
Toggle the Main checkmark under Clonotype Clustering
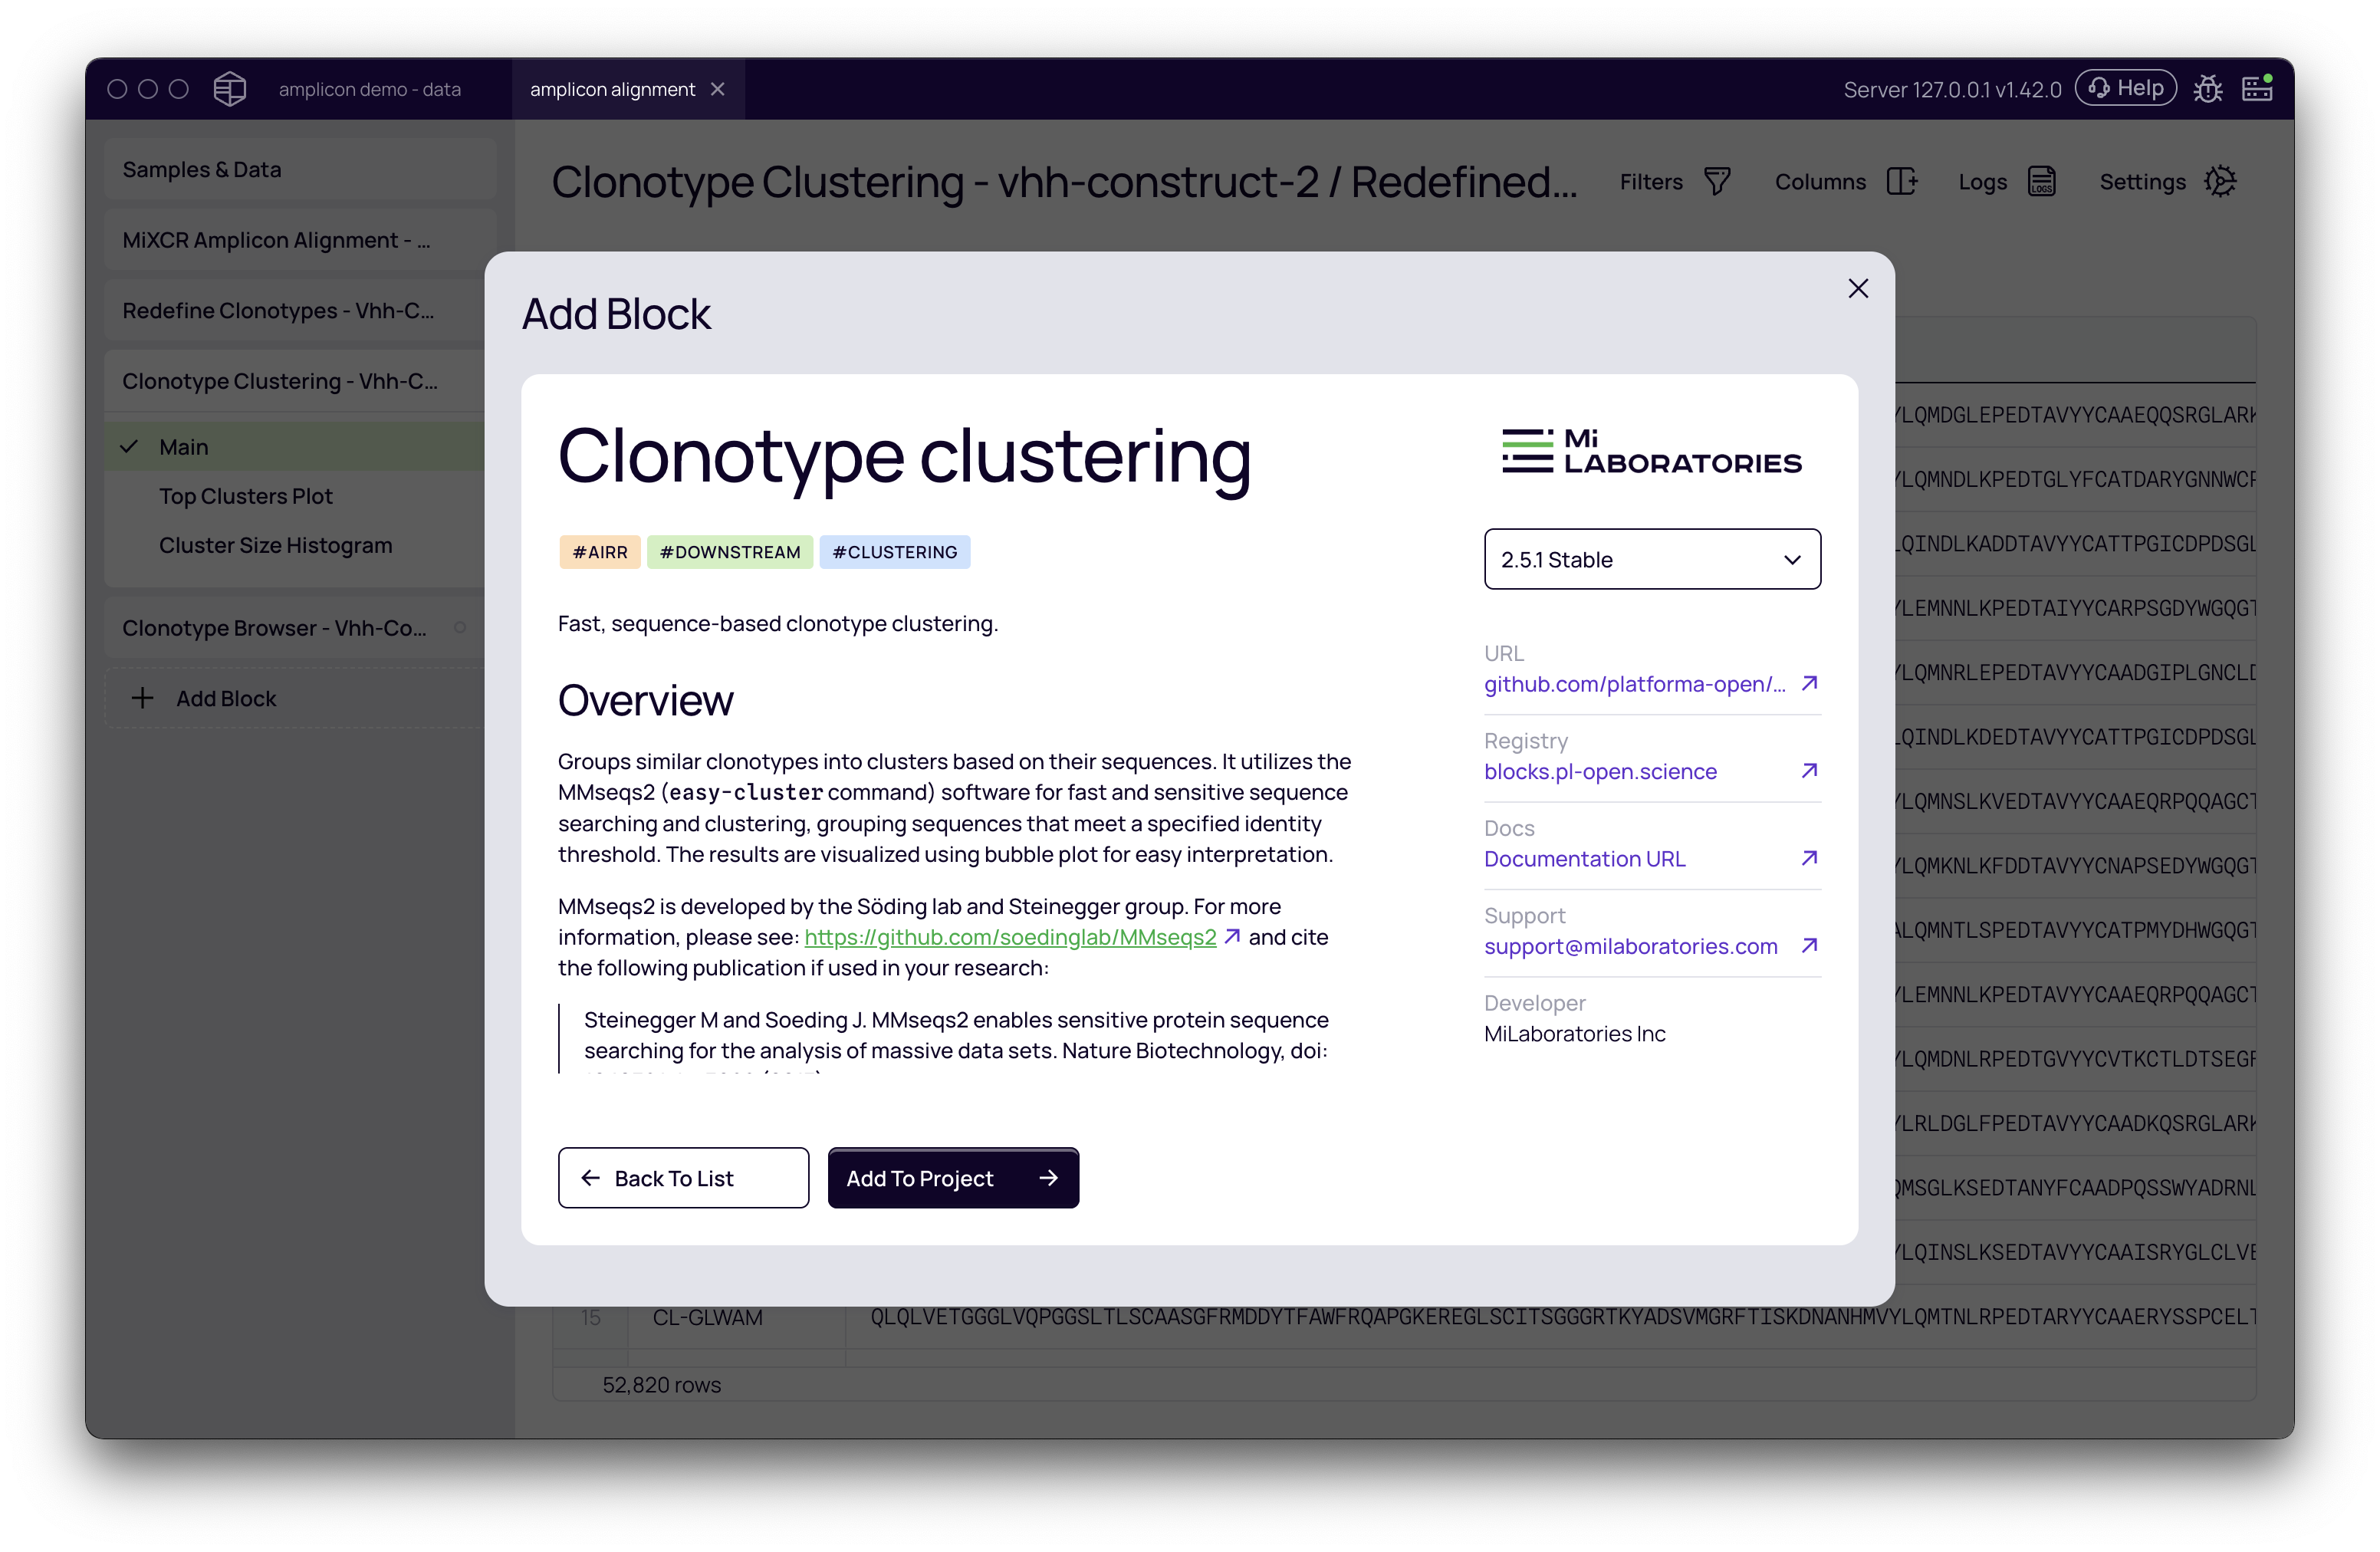(x=129, y=446)
